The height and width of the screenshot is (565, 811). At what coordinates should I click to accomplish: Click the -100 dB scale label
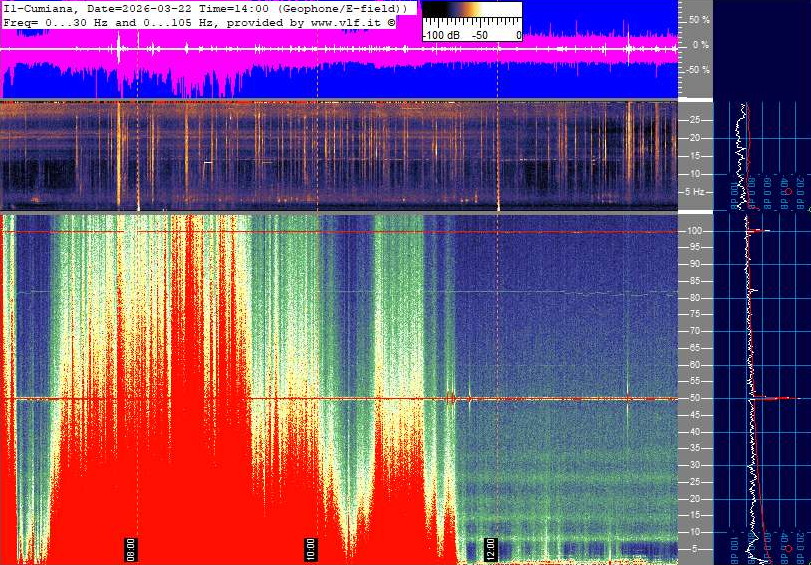pos(439,35)
